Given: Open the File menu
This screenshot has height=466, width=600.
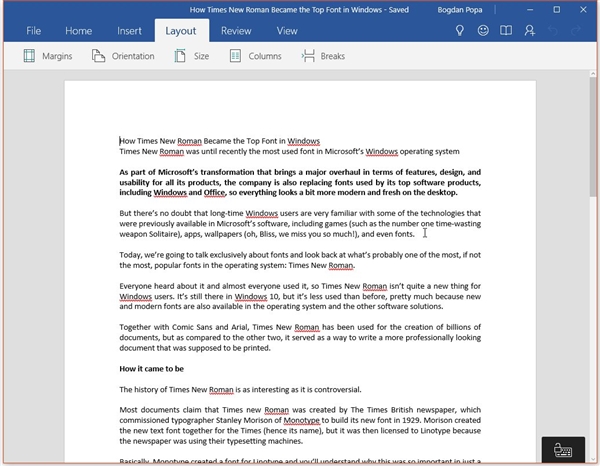Looking at the screenshot, I should 33,31.
